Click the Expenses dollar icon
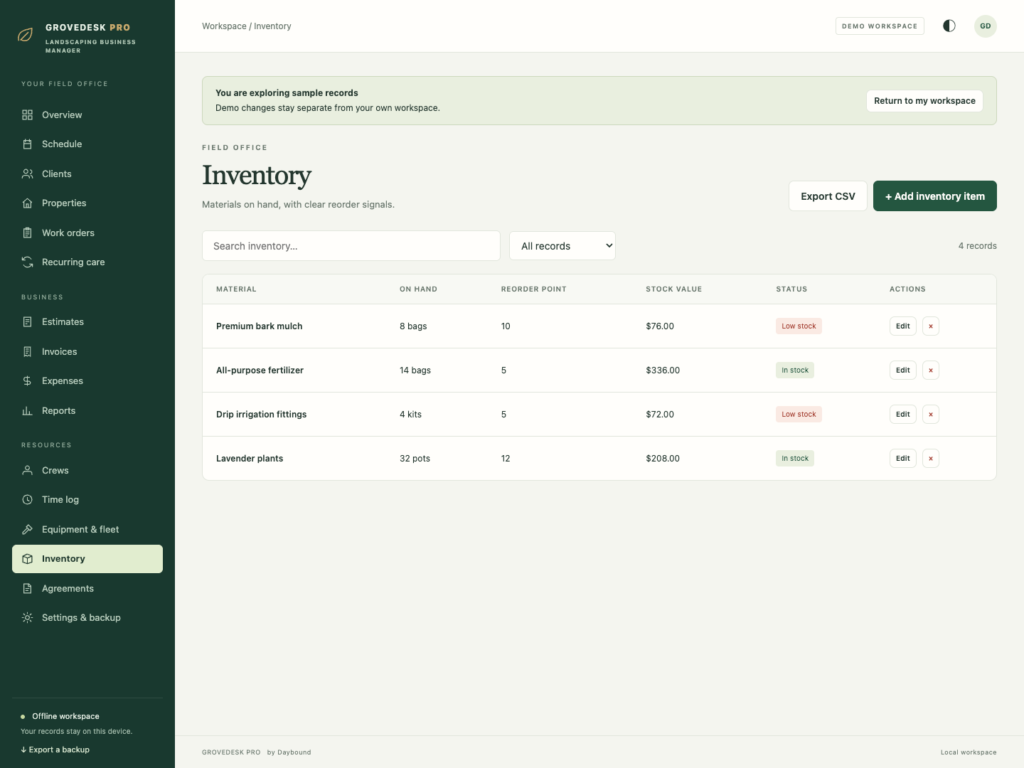 (27, 381)
